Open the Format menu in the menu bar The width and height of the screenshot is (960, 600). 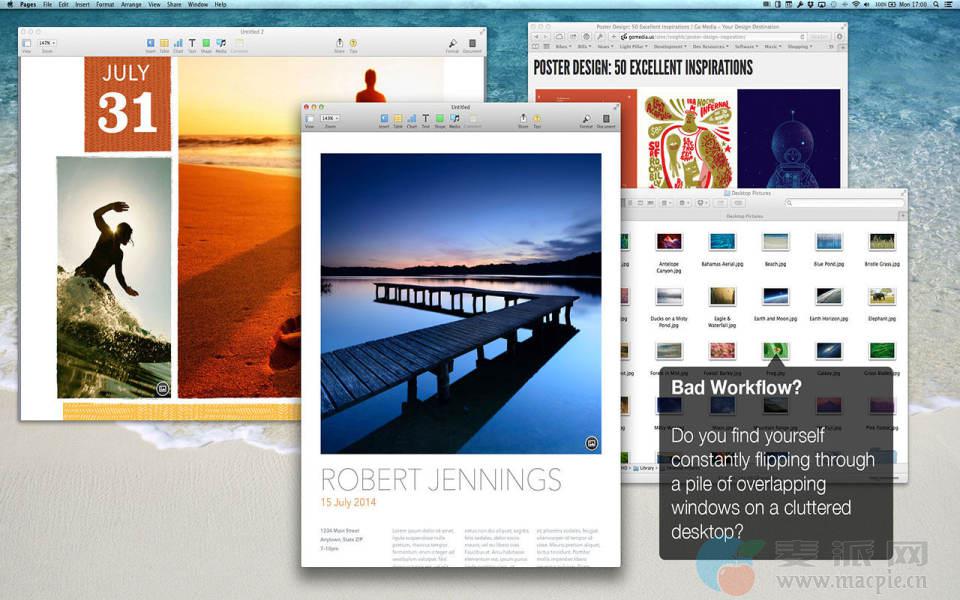(105, 5)
